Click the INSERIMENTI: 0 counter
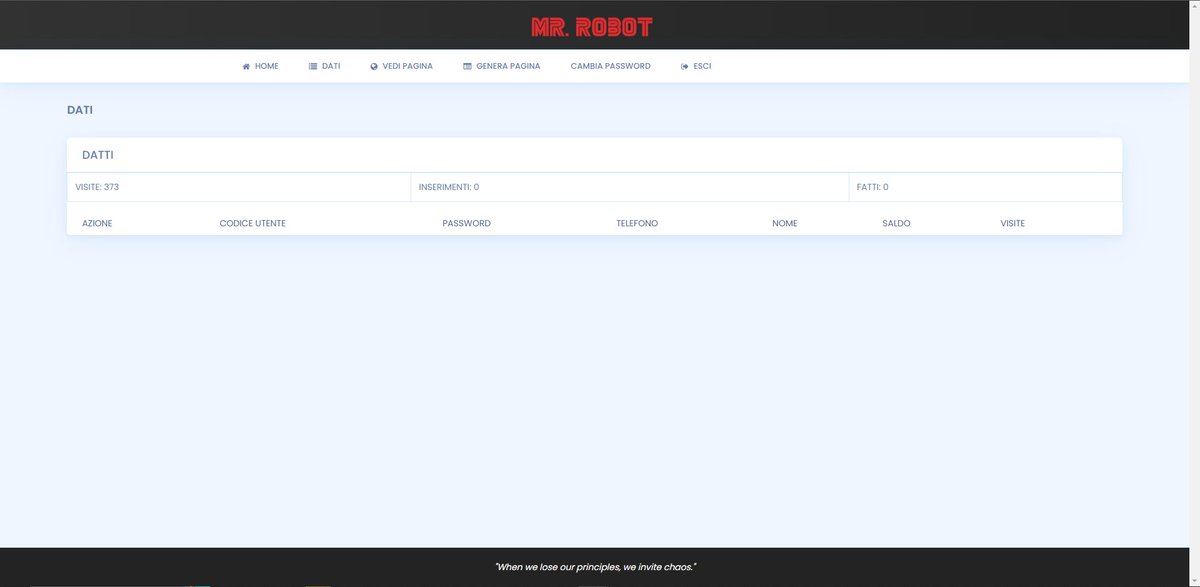The image size is (1200, 587). click(449, 187)
